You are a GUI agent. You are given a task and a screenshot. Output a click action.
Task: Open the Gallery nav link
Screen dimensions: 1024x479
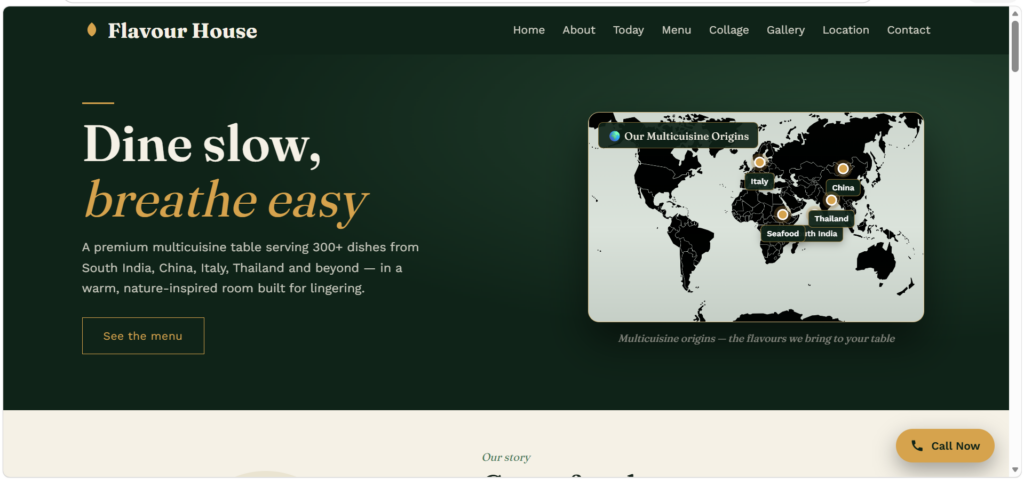[x=786, y=30]
